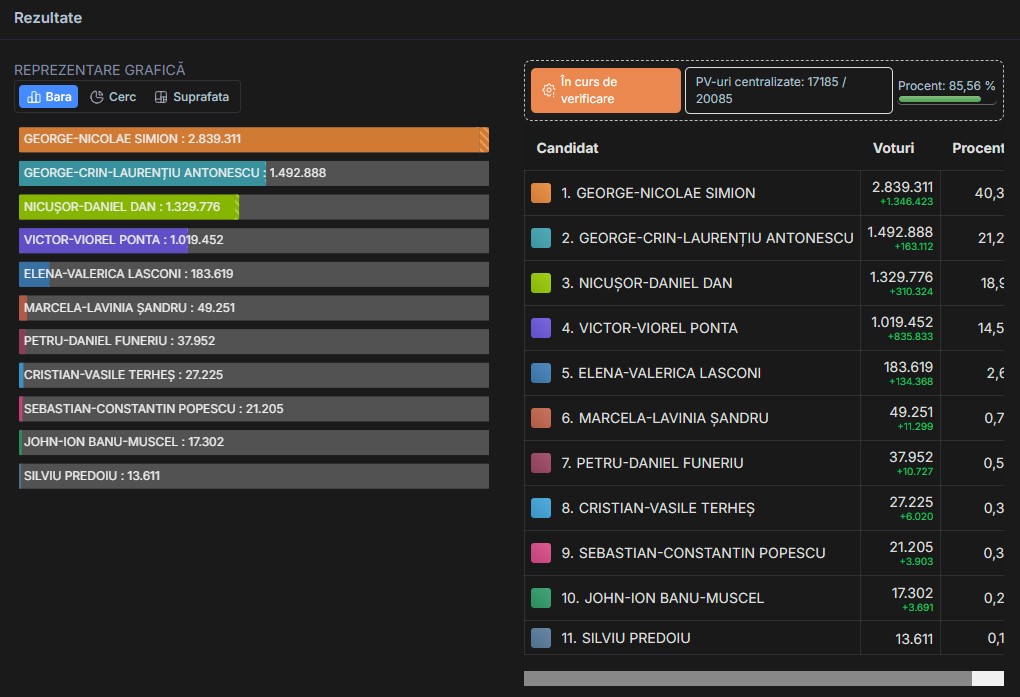Click the 'PV-uri centralizate: 17185 / 20085' box

(x=788, y=90)
